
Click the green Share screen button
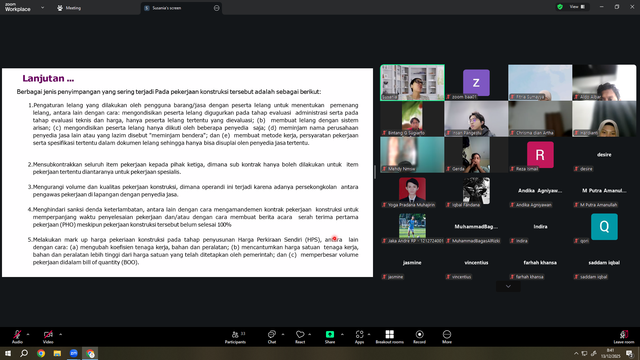[330, 337]
